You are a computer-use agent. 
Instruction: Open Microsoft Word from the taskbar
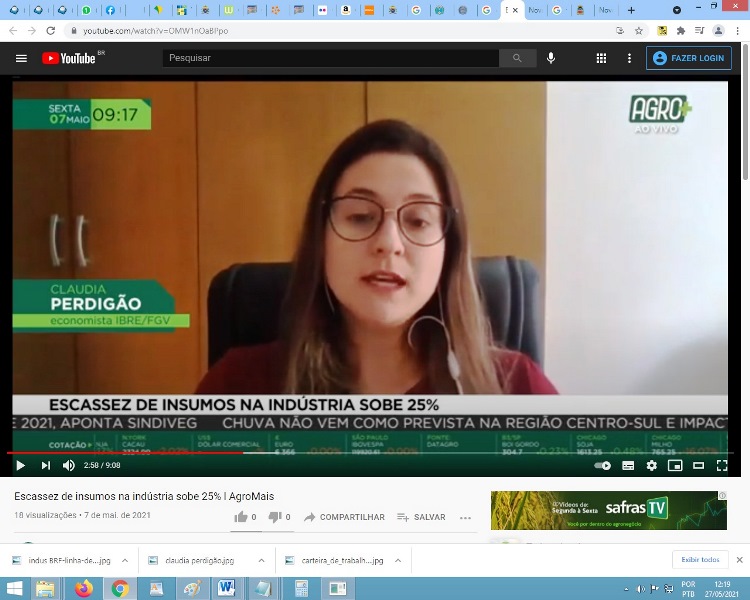click(226, 589)
